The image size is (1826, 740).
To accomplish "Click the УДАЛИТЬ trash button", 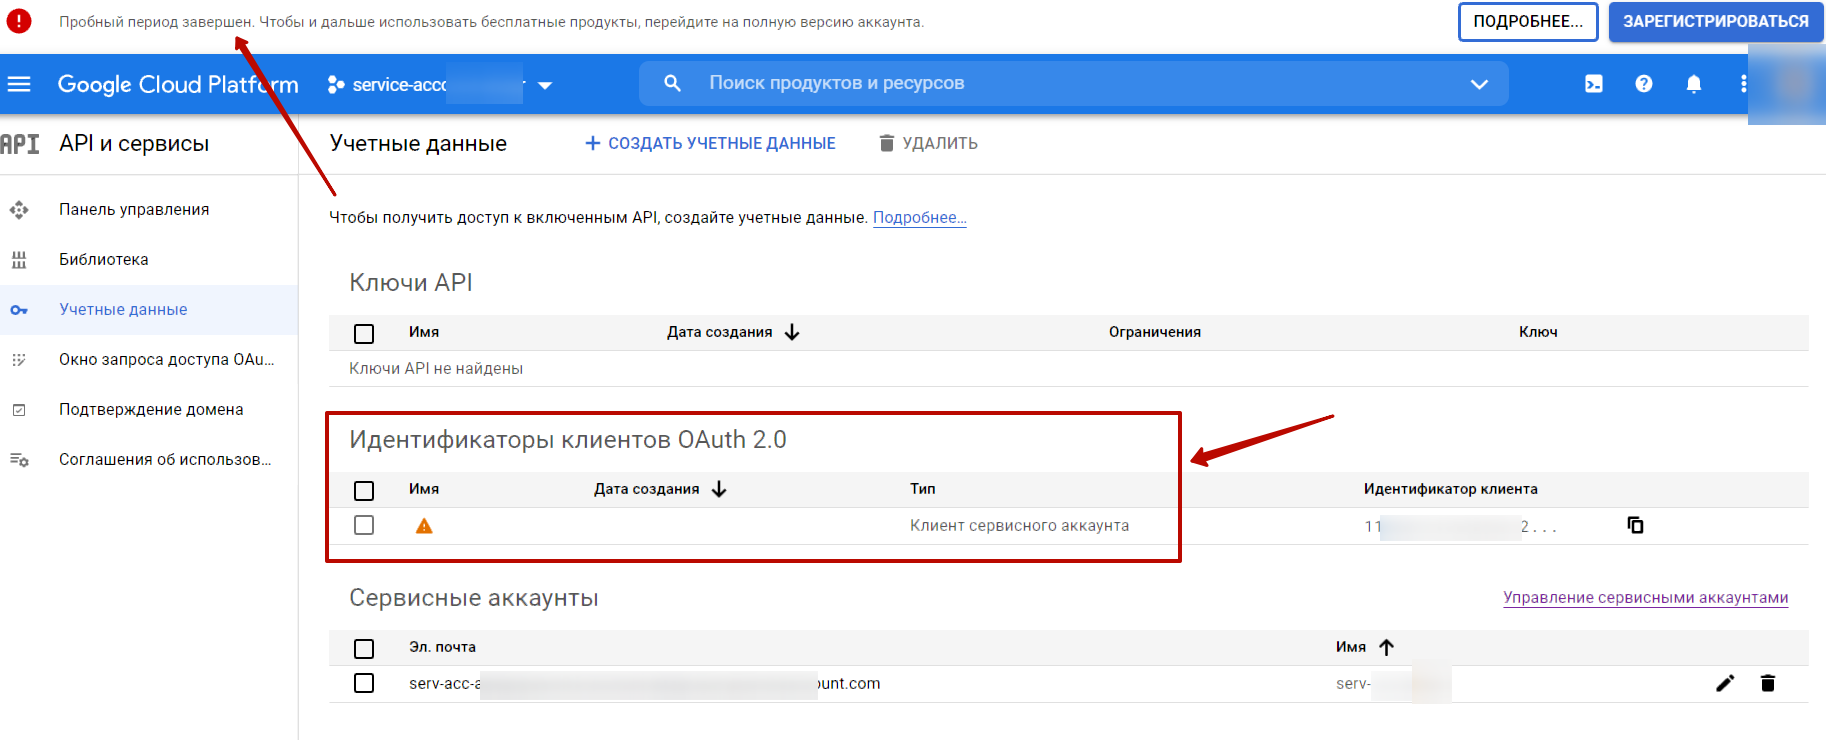I will point(928,143).
